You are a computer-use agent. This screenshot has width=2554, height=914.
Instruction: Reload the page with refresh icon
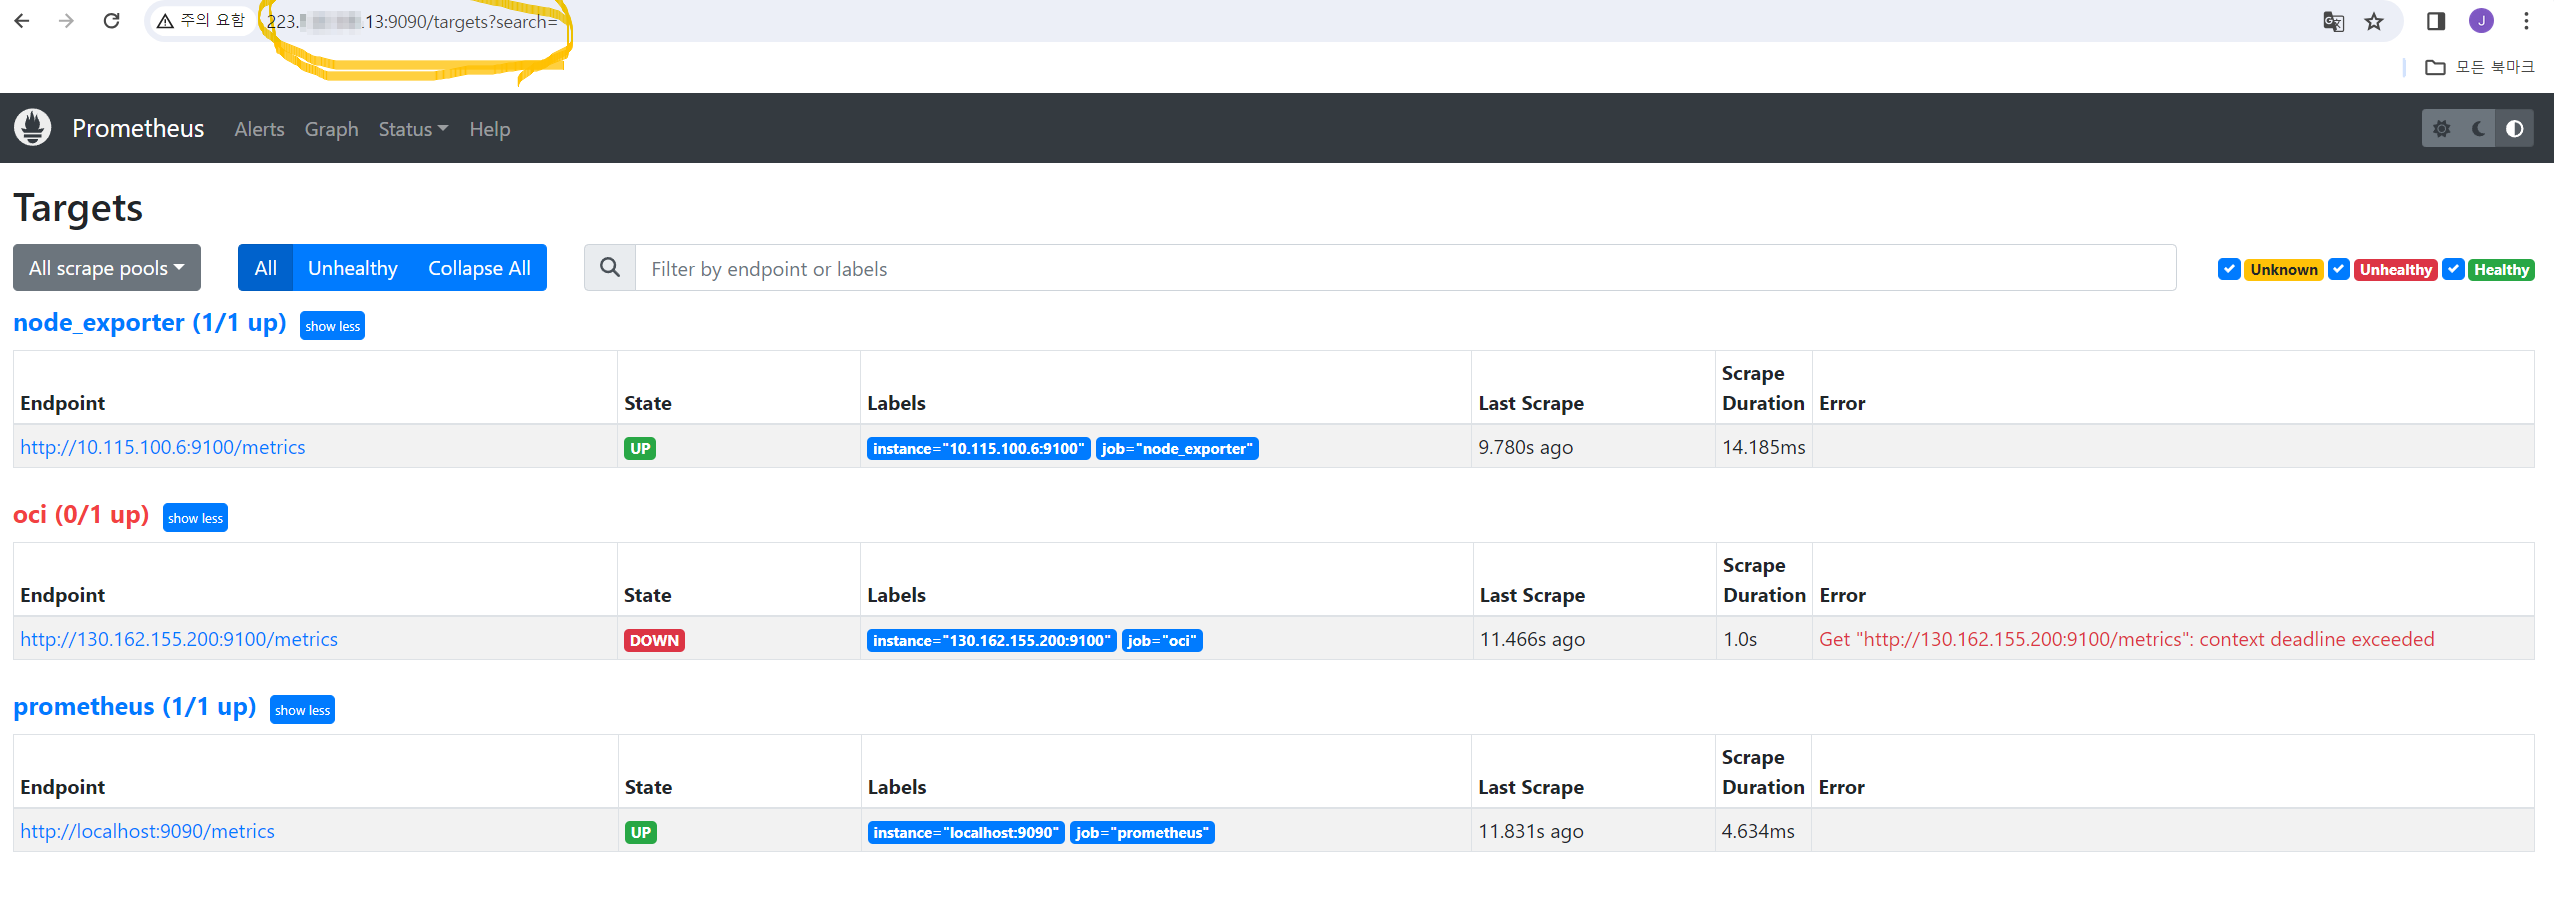pos(111,21)
